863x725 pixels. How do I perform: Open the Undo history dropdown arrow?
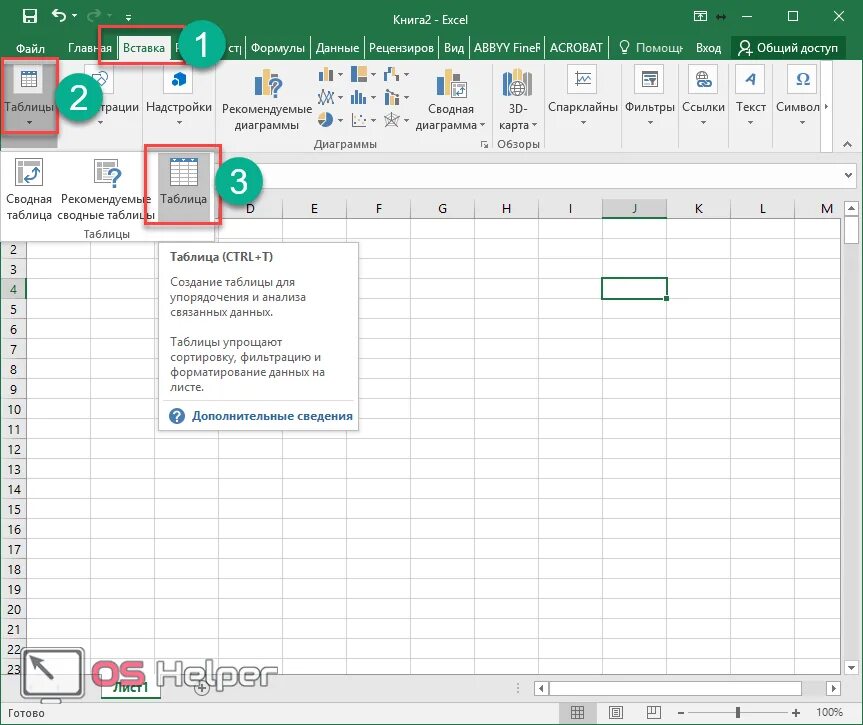pyautogui.click(x=75, y=15)
